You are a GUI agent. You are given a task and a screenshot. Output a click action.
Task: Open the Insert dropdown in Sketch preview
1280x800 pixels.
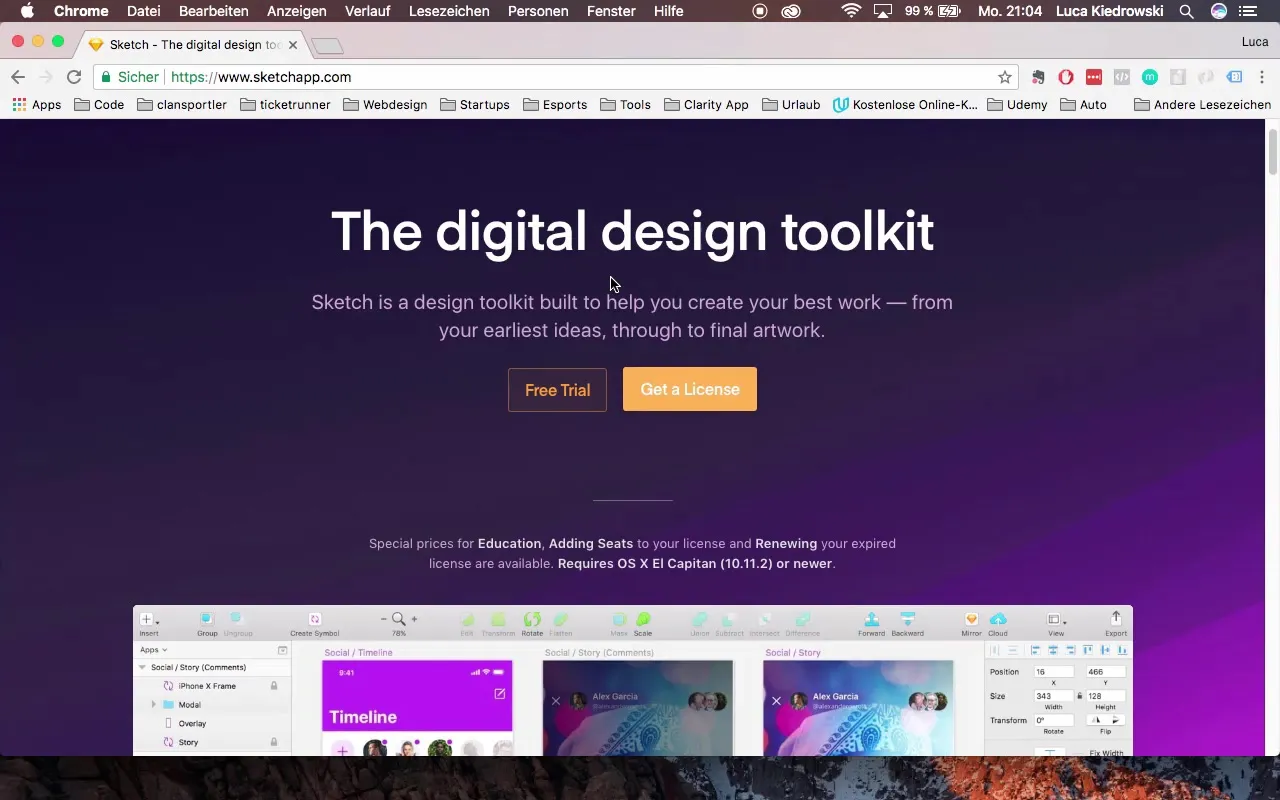[x=149, y=624]
